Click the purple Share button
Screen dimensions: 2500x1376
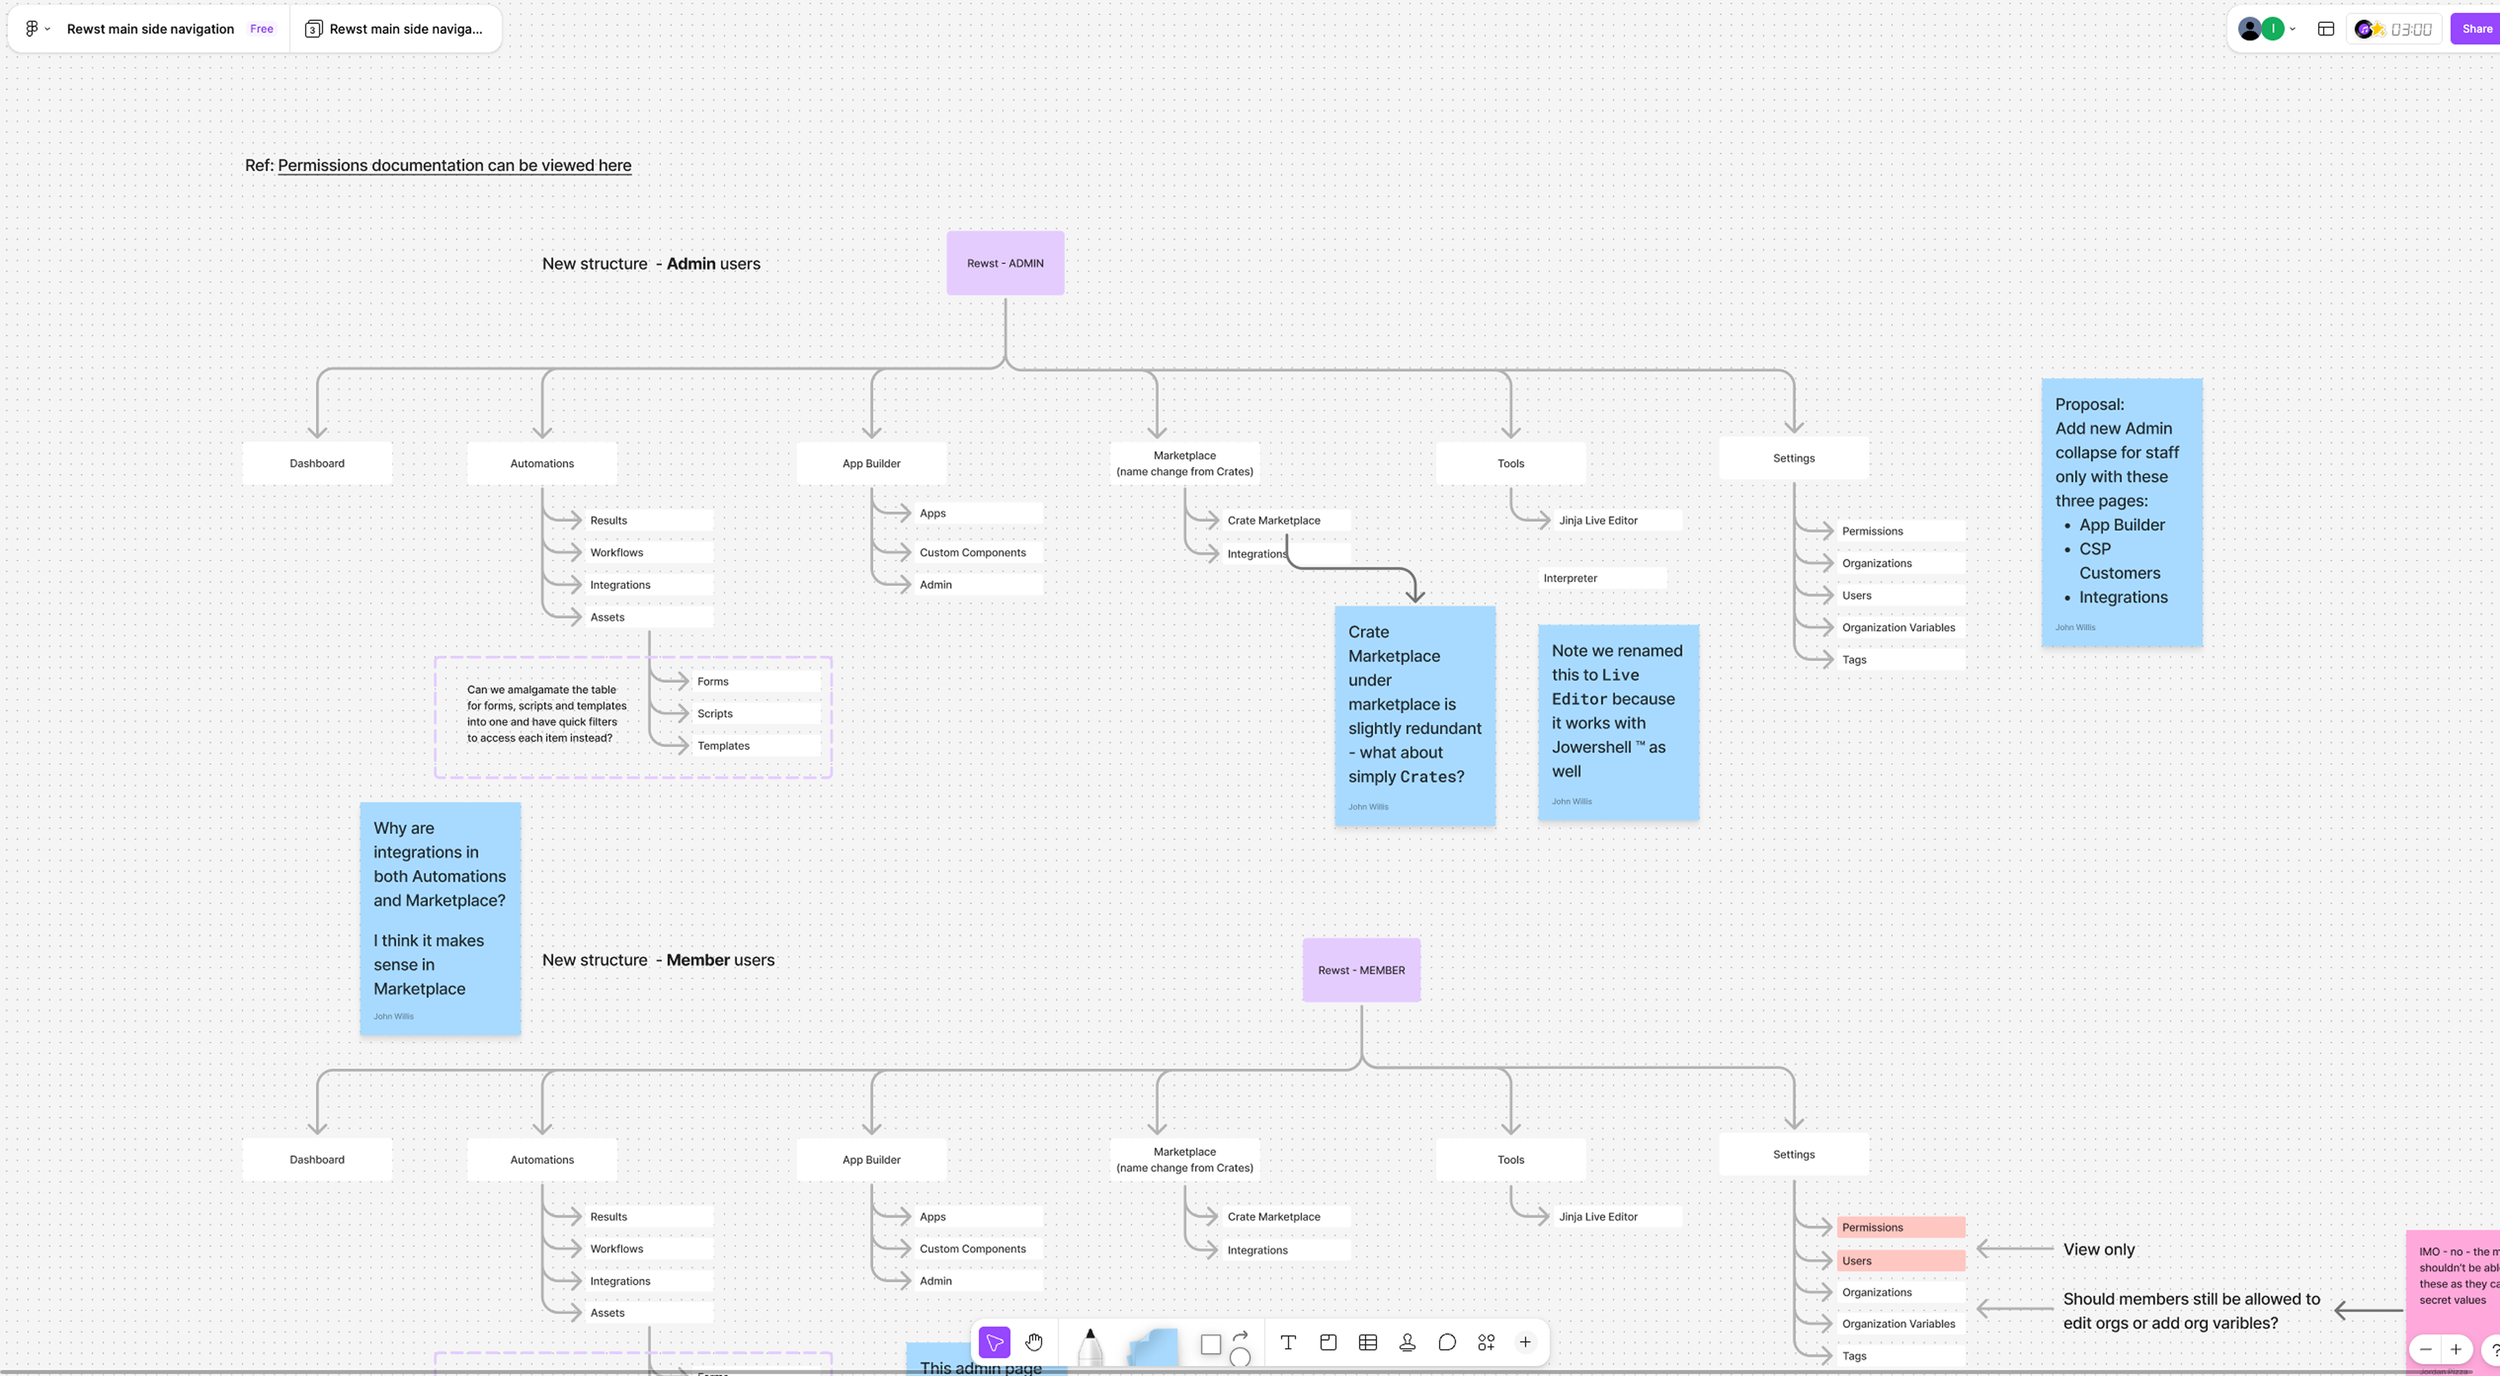(2476, 29)
